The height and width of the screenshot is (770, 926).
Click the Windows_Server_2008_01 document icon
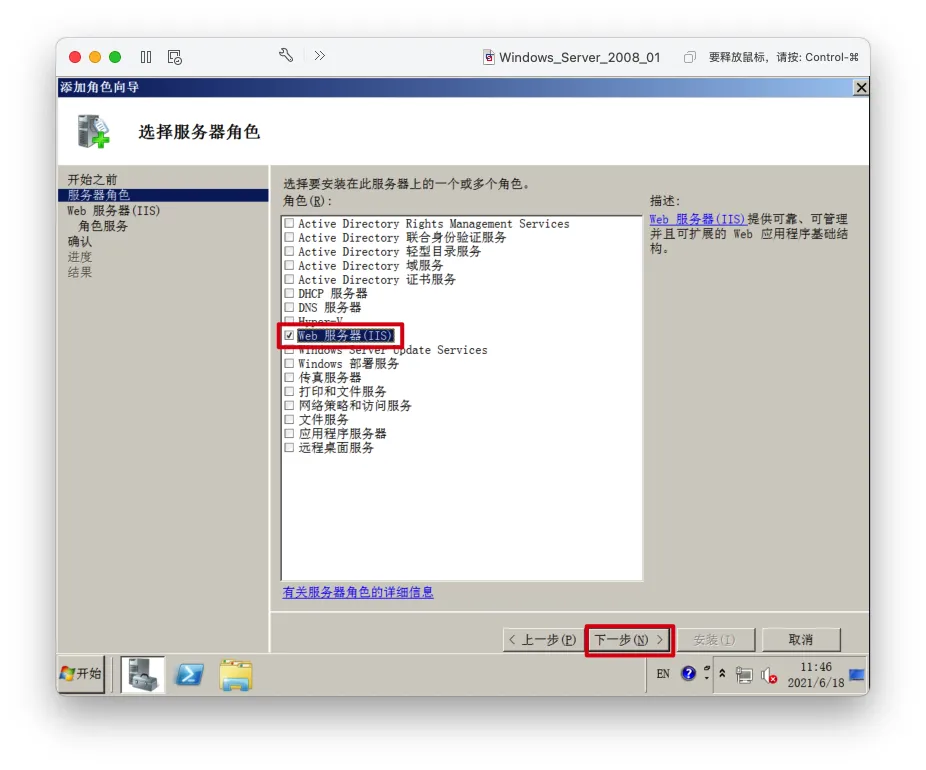pyautogui.click(x=489, y=57)
